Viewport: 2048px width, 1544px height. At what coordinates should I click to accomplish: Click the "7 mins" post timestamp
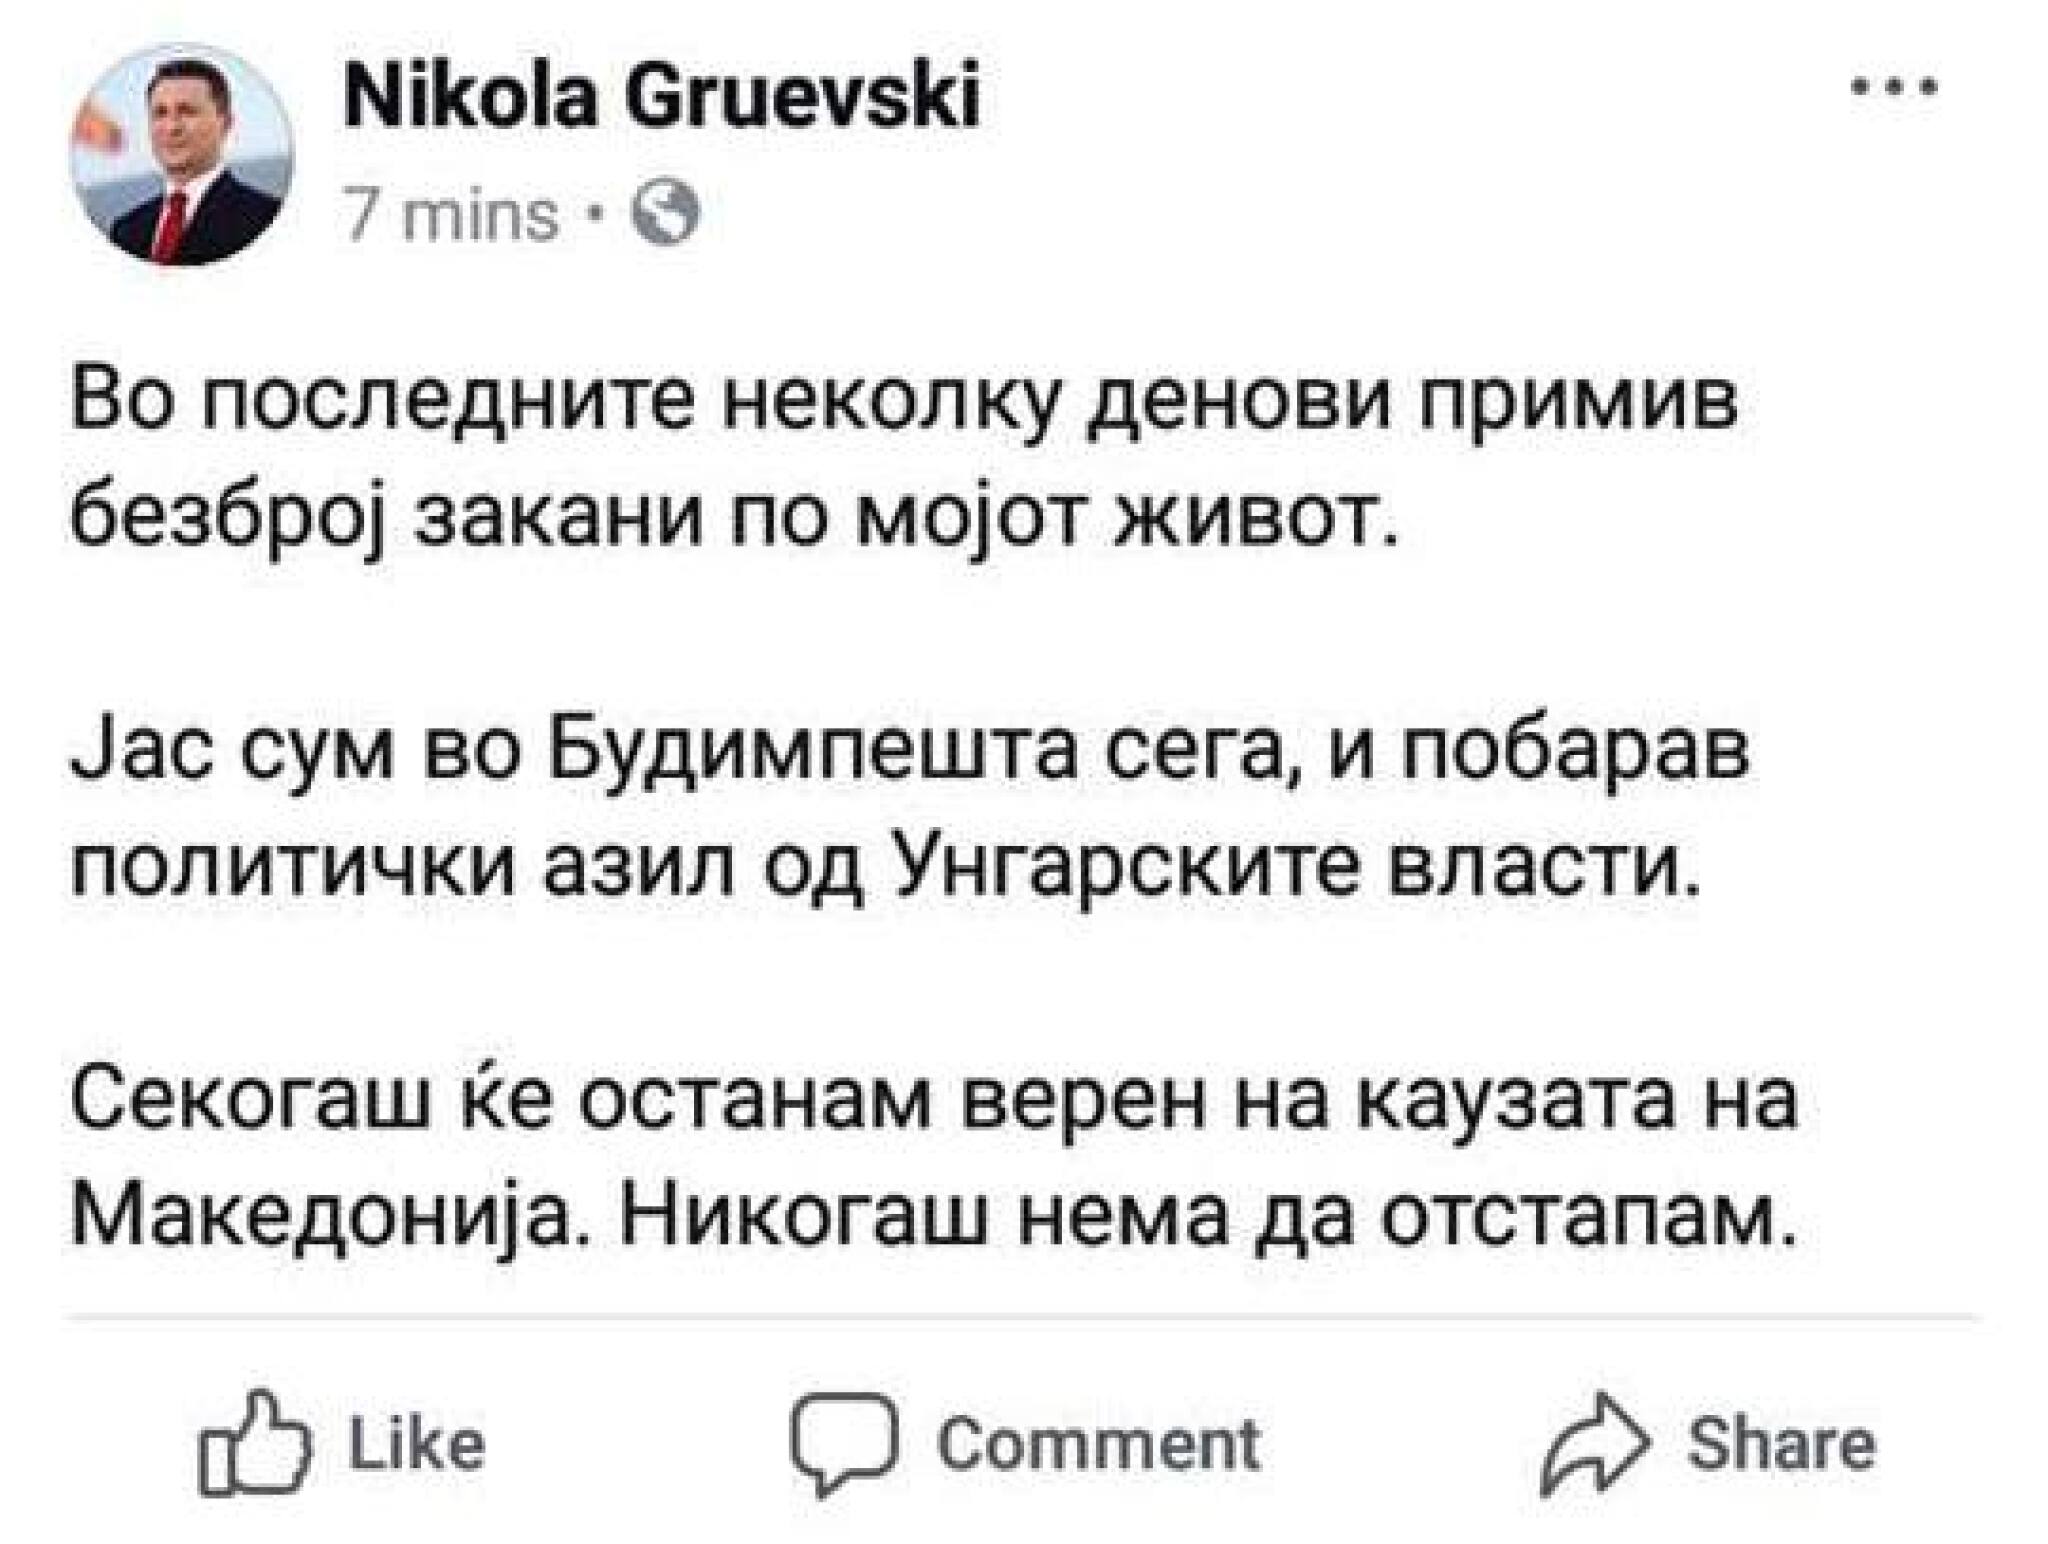click(x=451, y=214)
